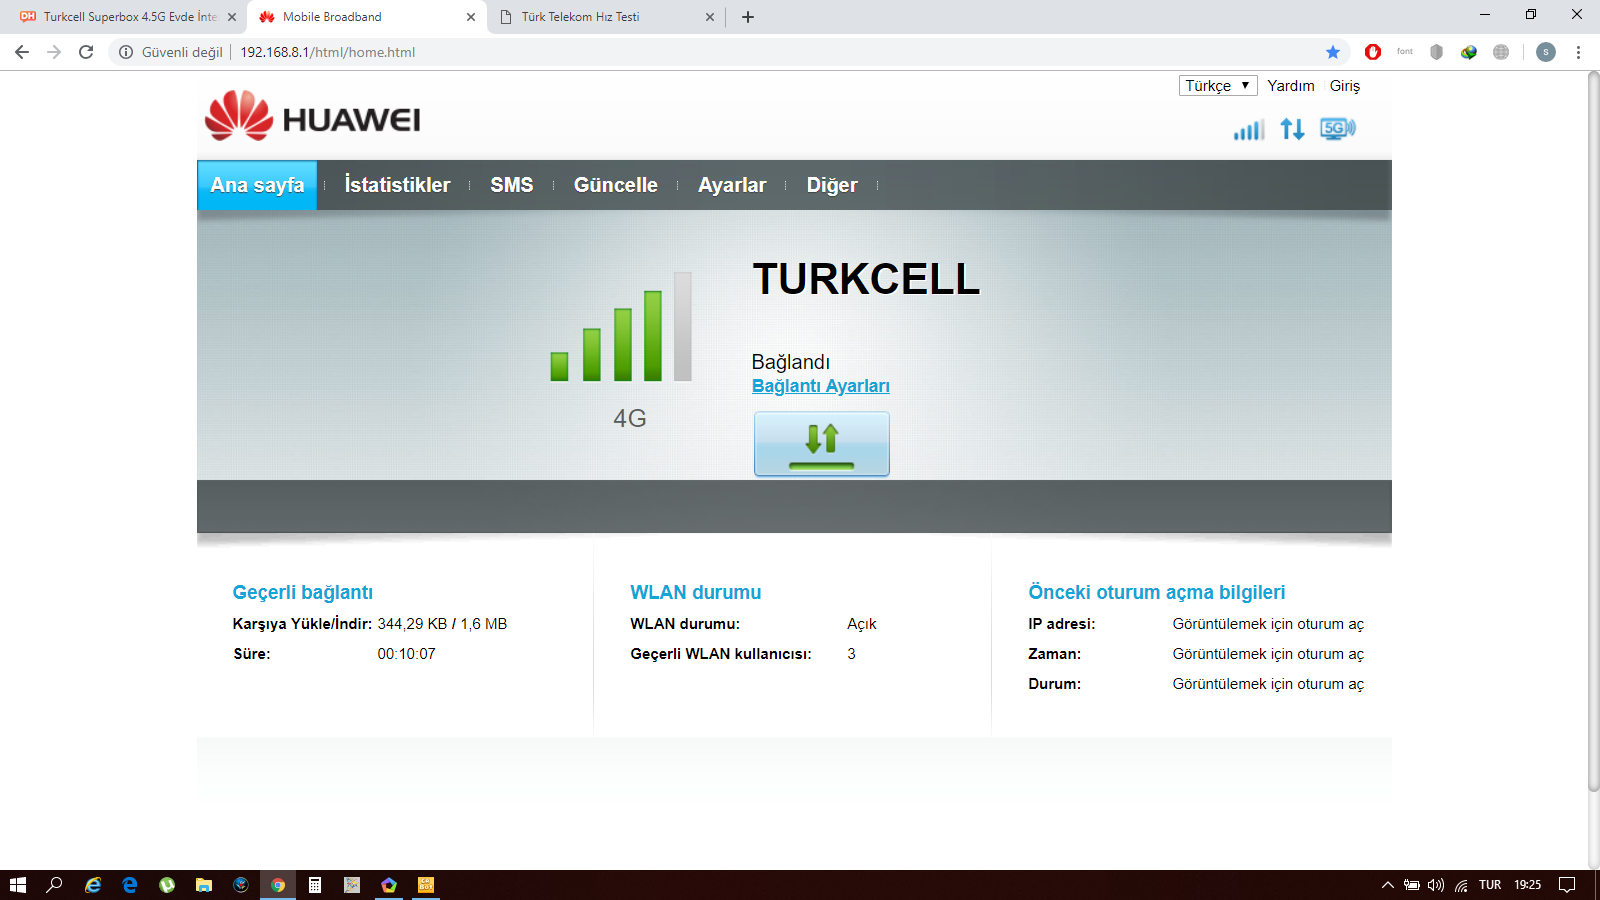This screenshot has width=1600, height=900.
Task: Click the font extension icon
Action: pyautogui.click(x=1405, y=52)
